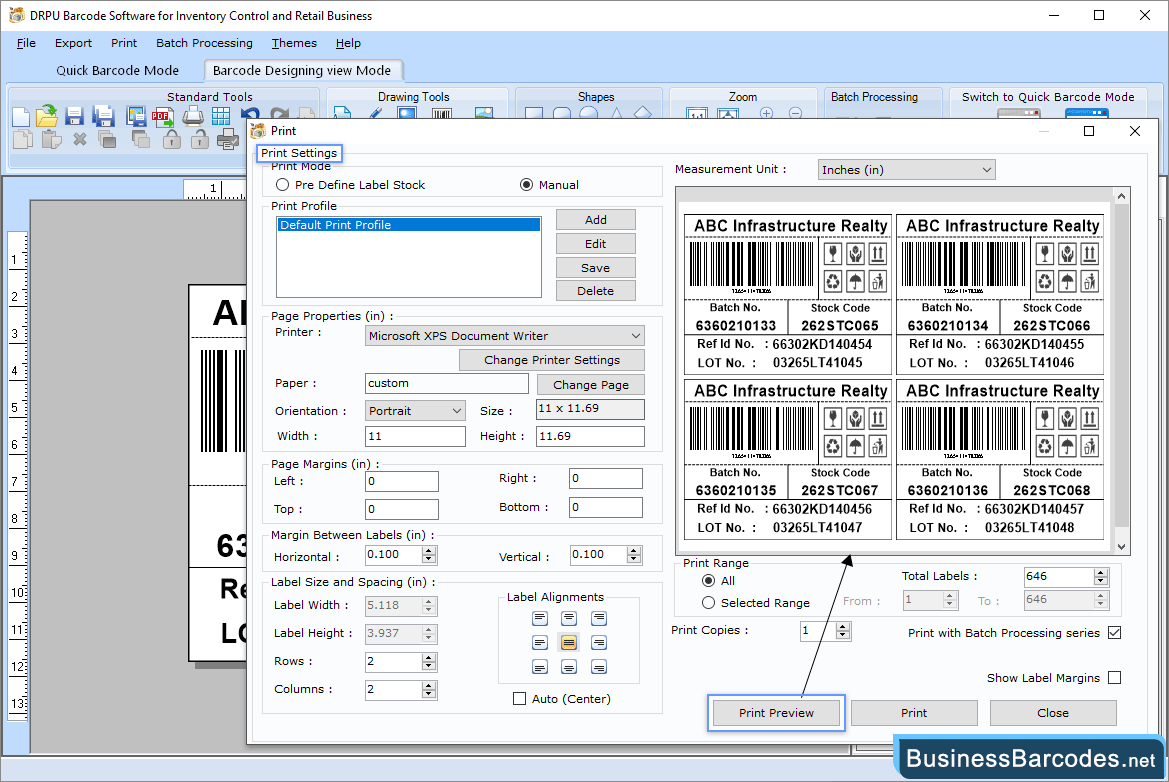1169x782 pixels.
Task: Open the File menu
Action: click(x=26, y=43)
